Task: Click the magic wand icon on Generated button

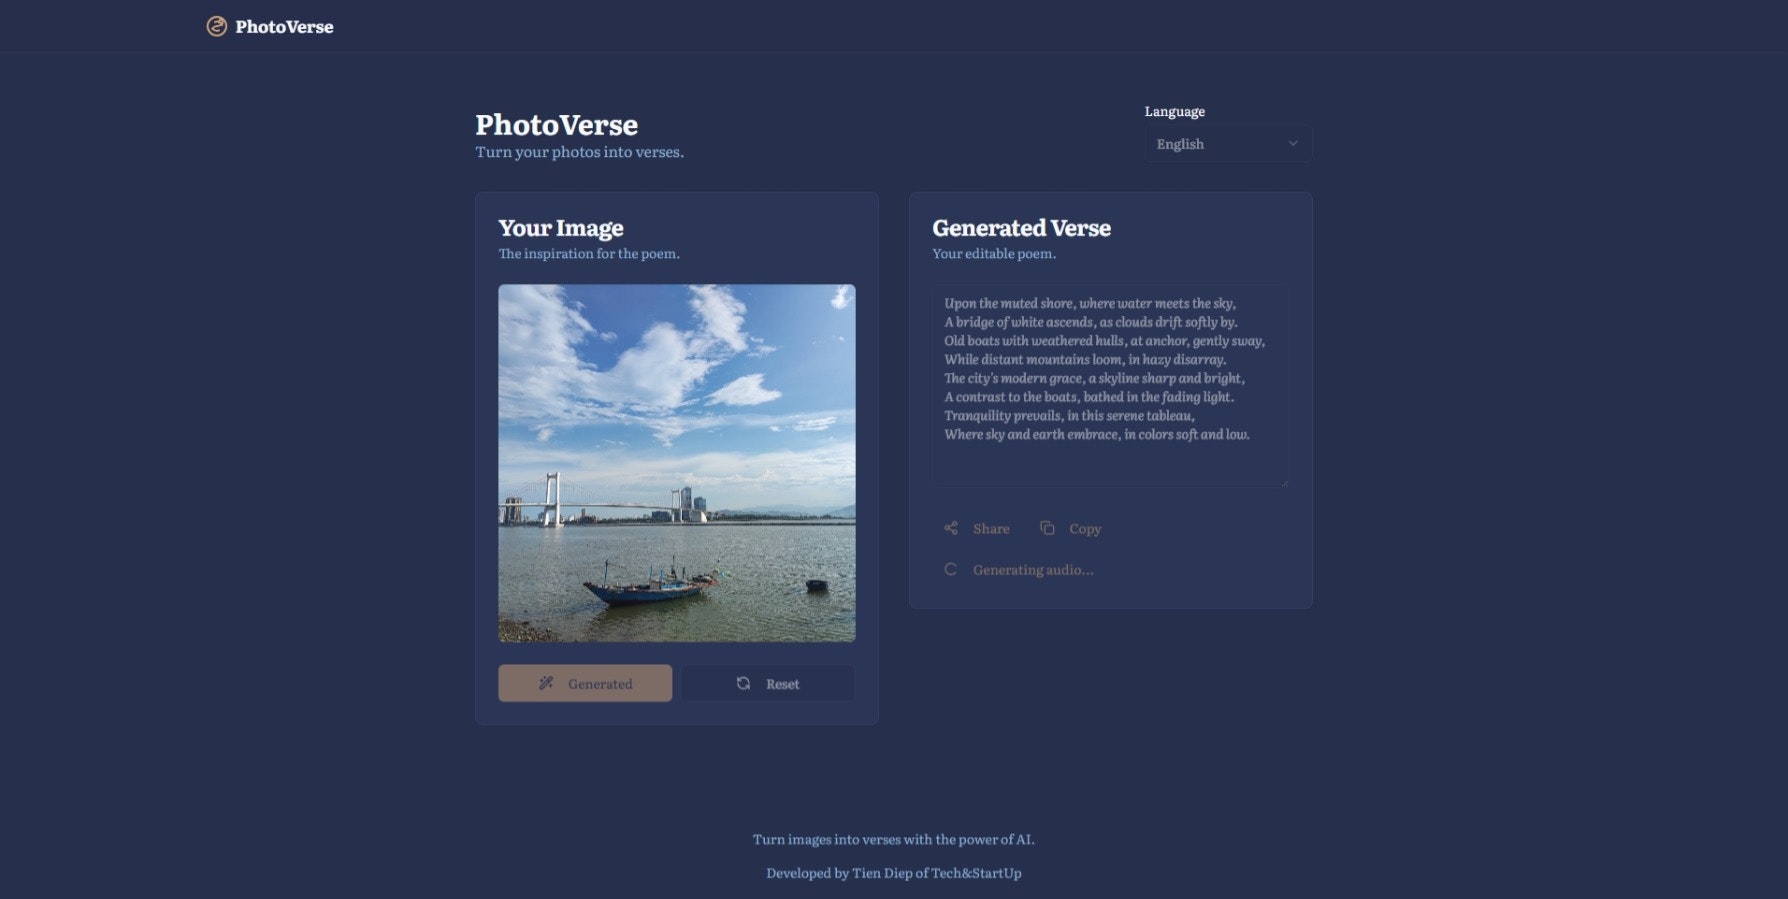Action: [x=546, y=683]
